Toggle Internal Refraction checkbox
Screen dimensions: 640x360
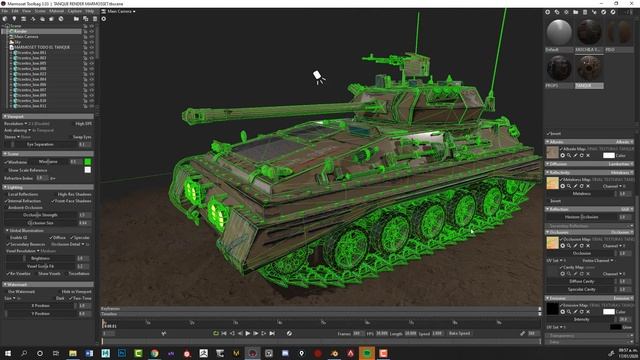pos(6,201)
